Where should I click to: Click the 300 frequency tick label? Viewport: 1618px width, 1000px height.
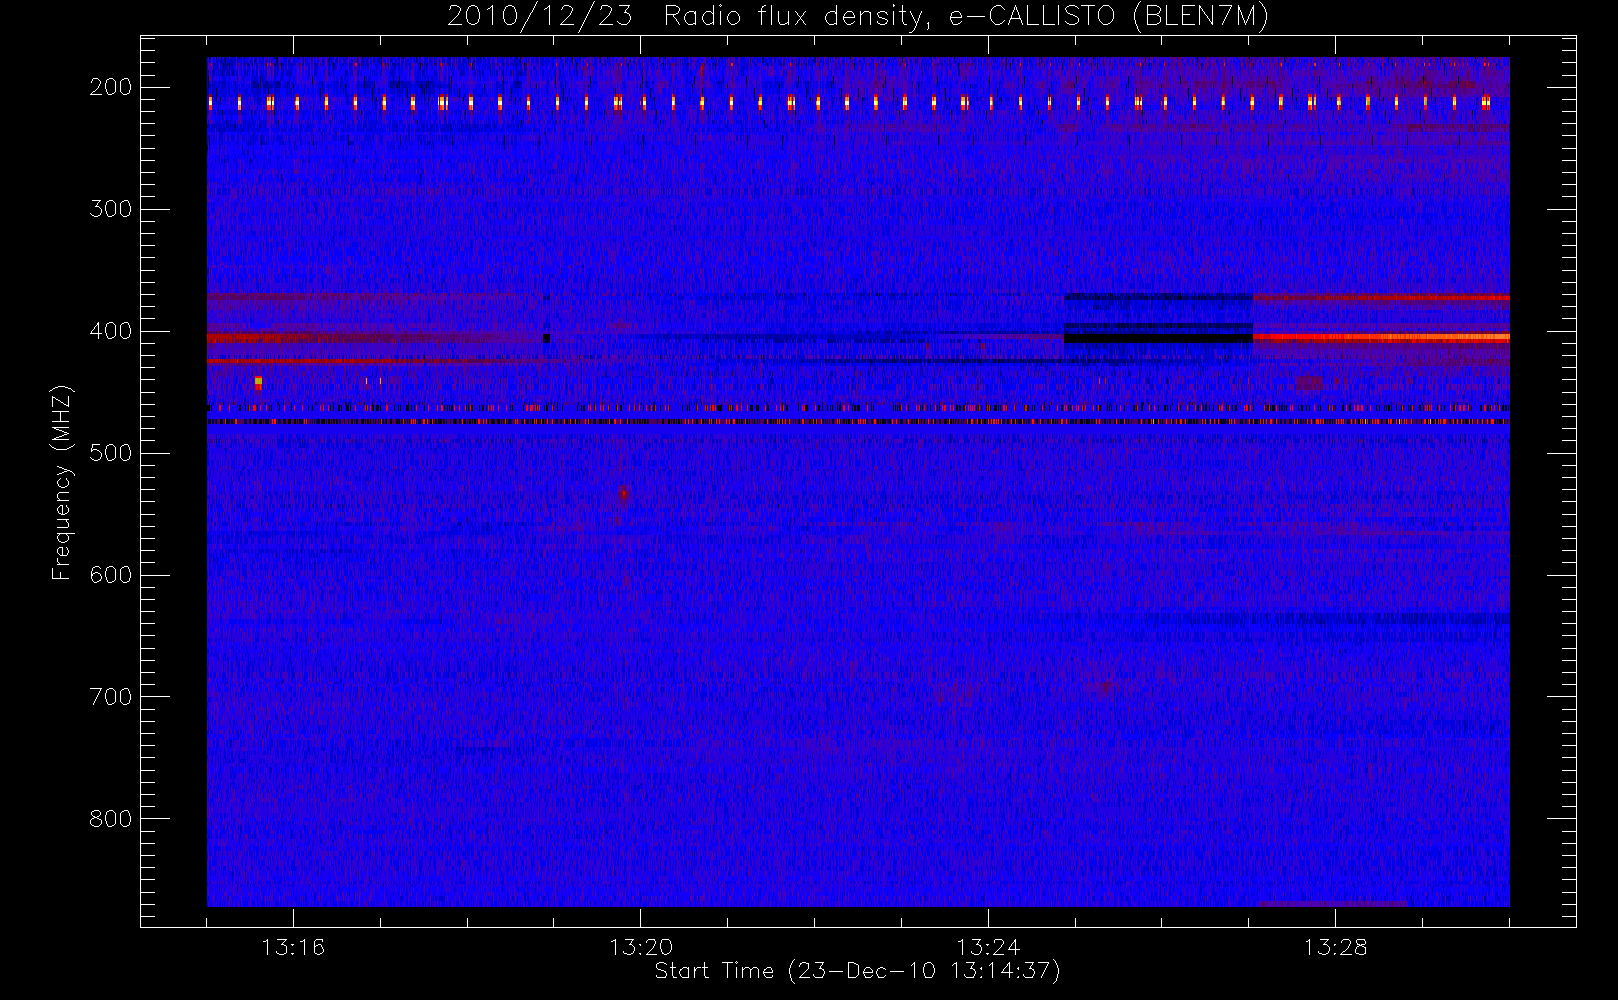[x=111, y=209]
